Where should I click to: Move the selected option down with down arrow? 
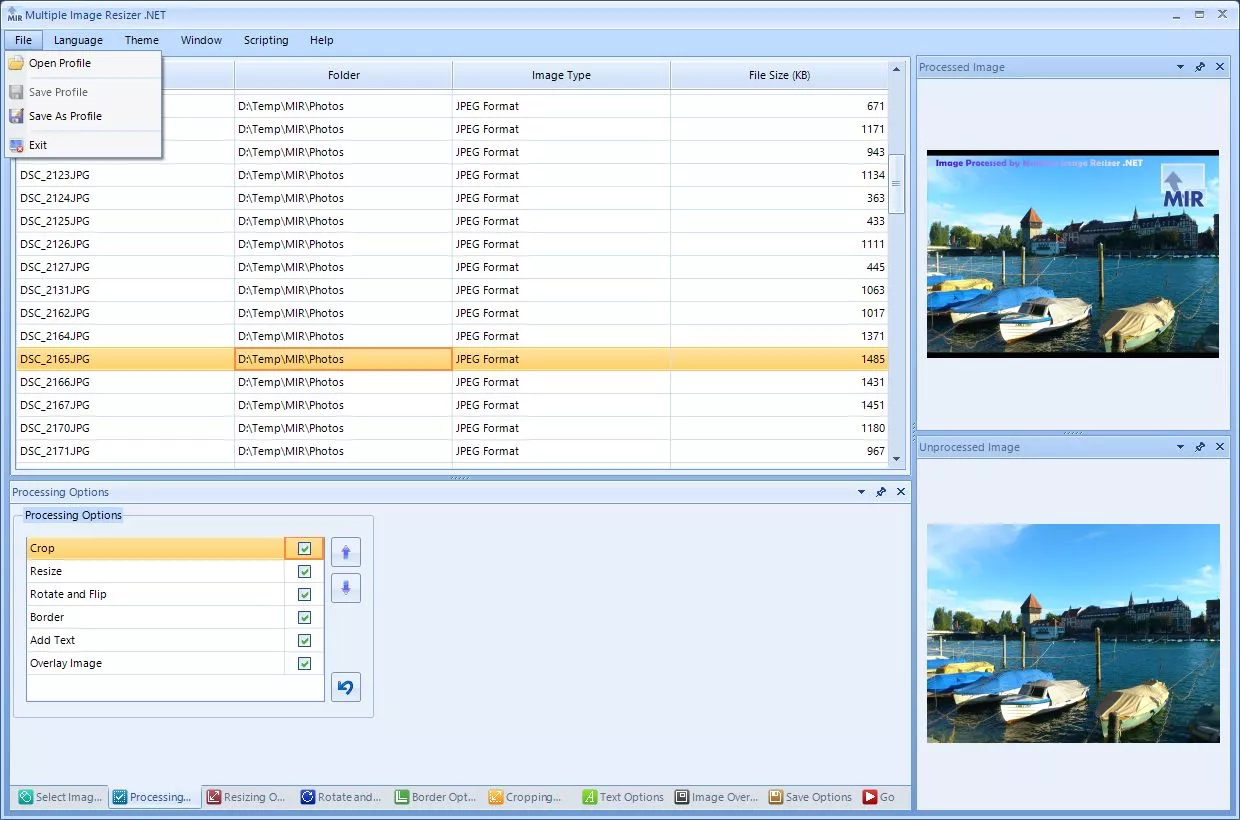(x=345, y=587)
